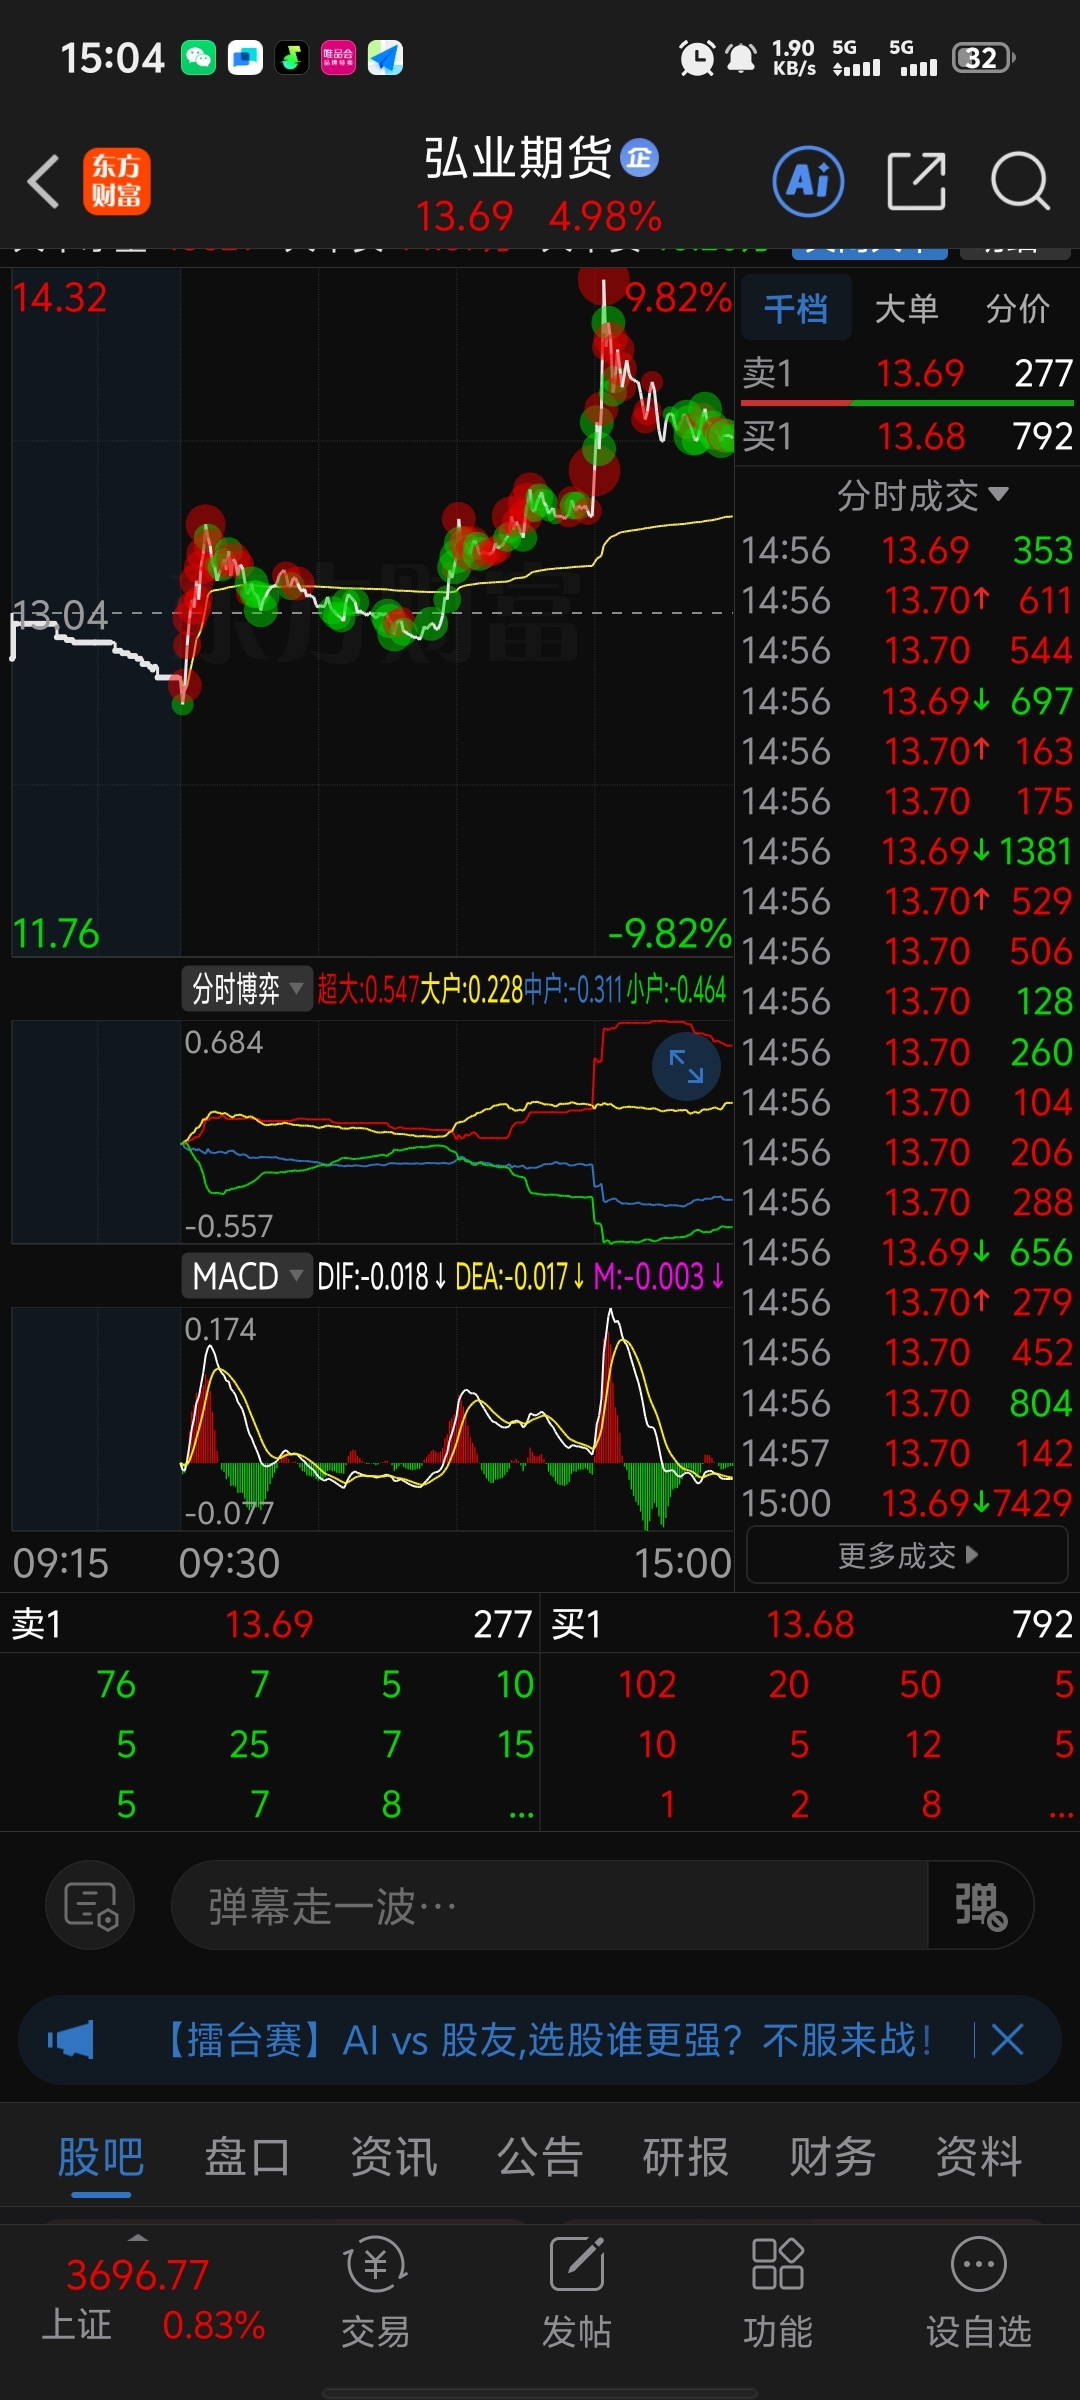Tap the alarm clock status icon

click(x=697, y=58)
